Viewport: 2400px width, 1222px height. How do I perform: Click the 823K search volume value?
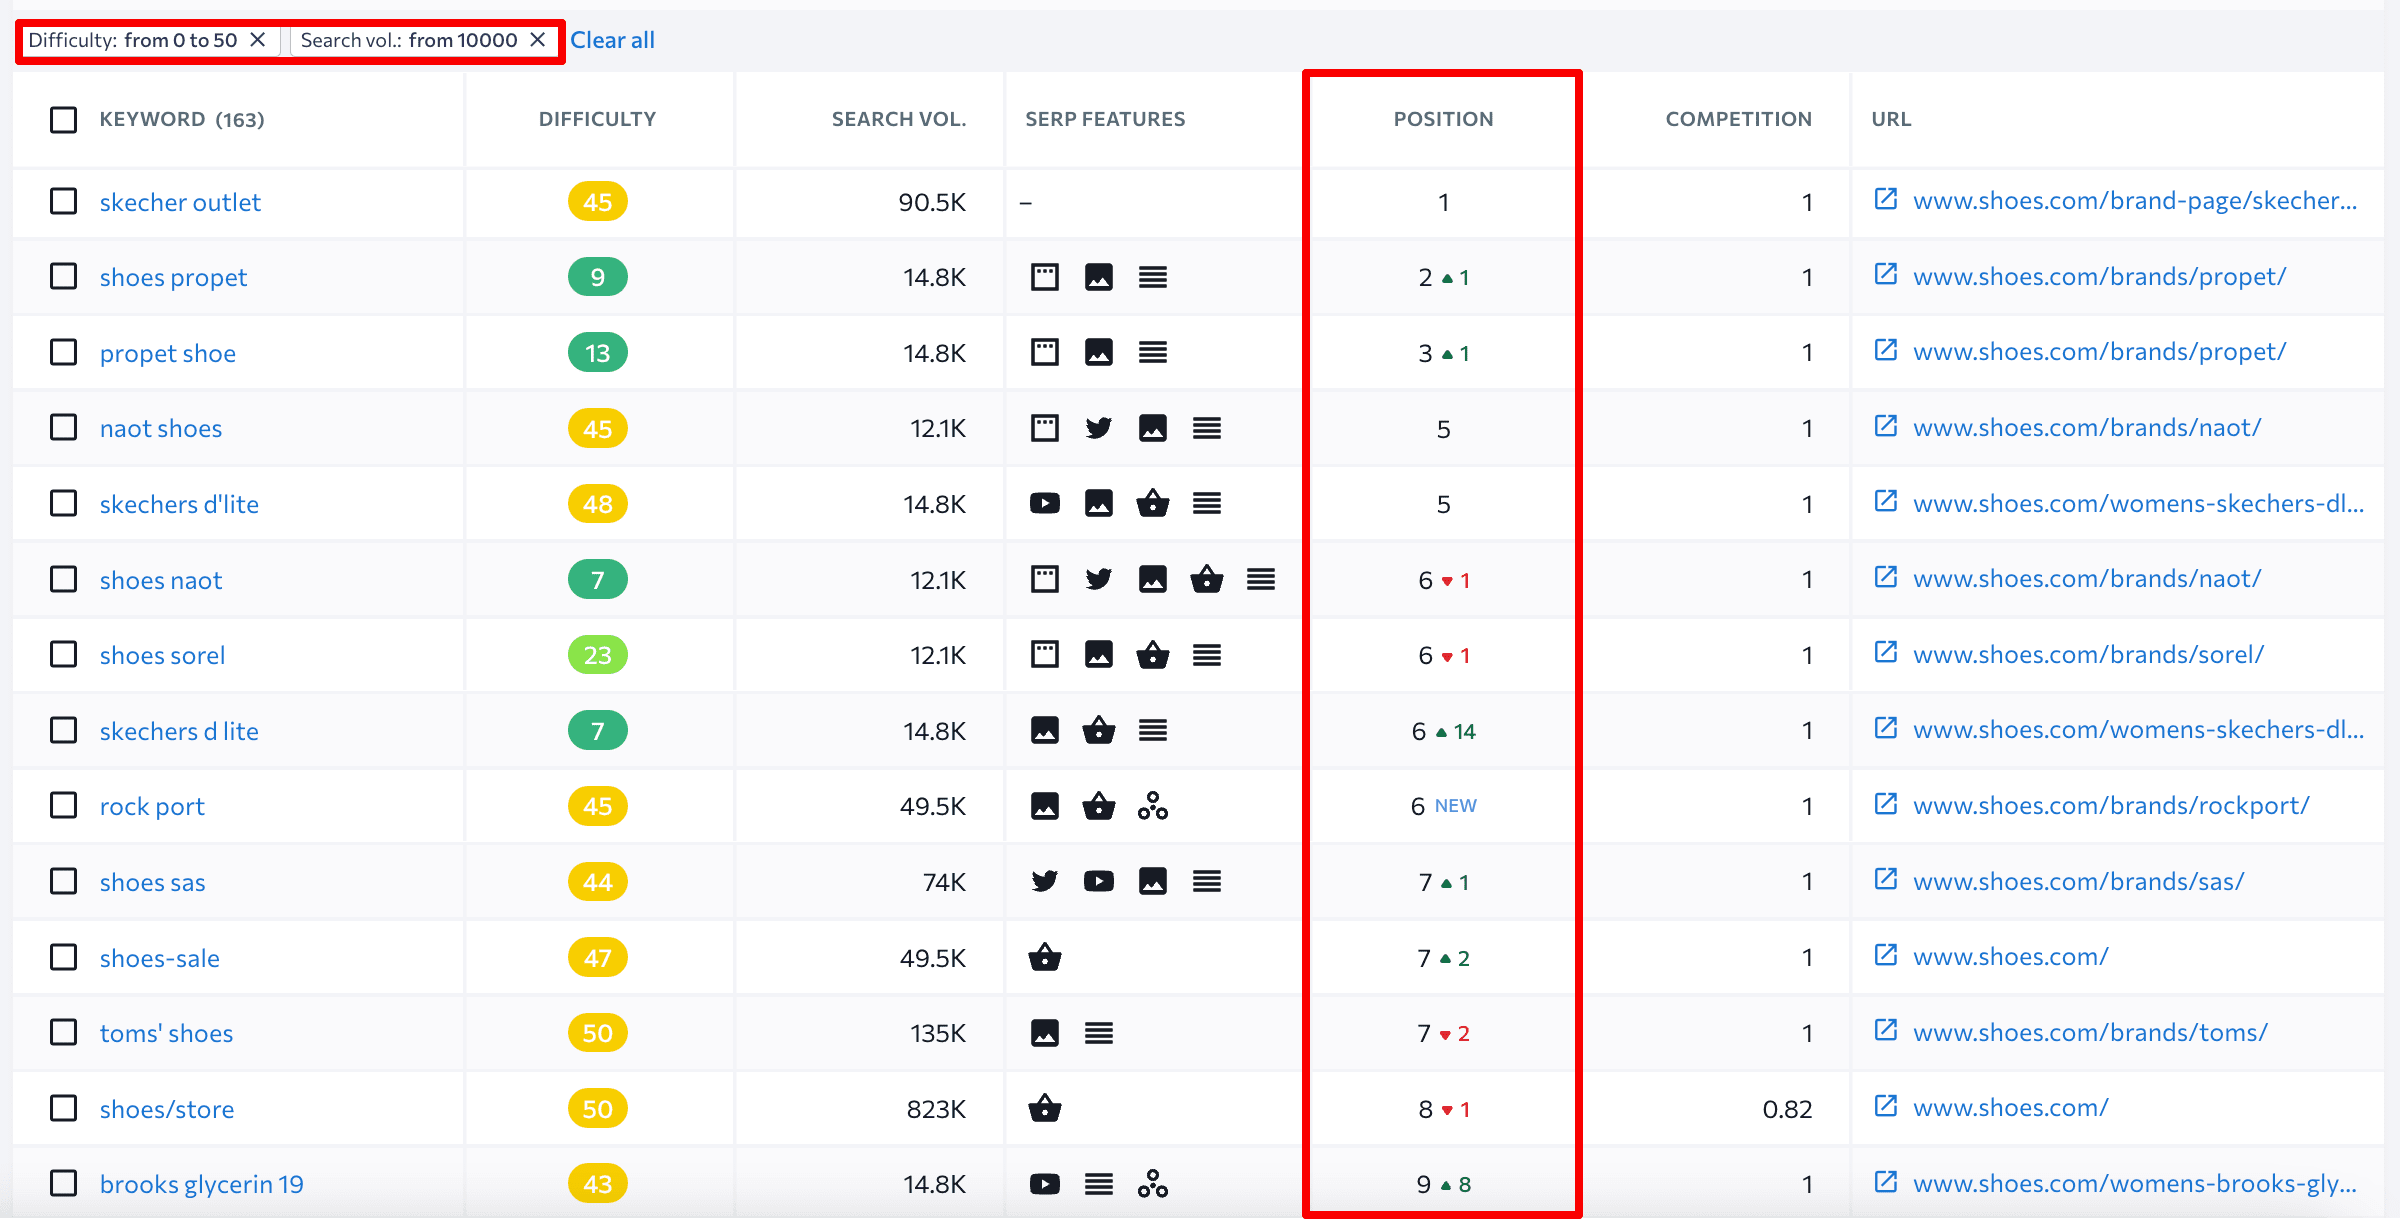(x=936, y=1109)
